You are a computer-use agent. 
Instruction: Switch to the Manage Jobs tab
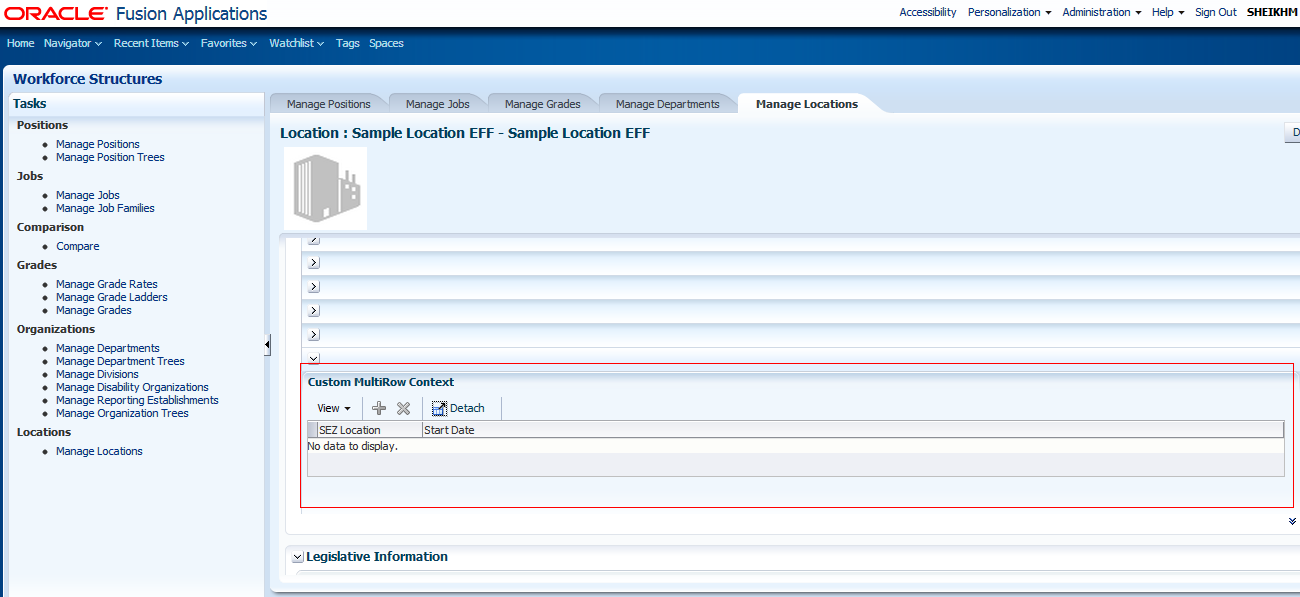coord(437,103)
